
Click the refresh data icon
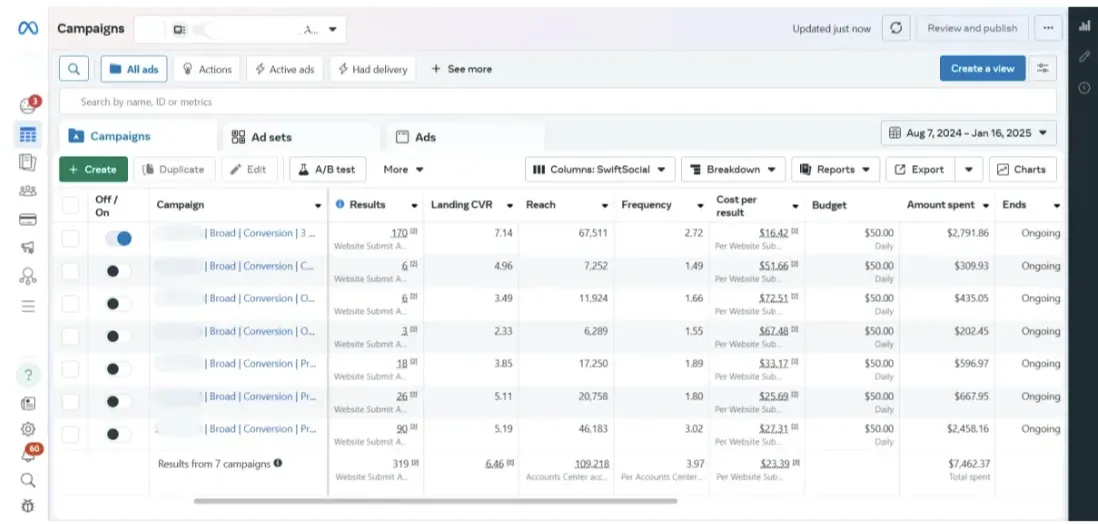click(896, 28)
